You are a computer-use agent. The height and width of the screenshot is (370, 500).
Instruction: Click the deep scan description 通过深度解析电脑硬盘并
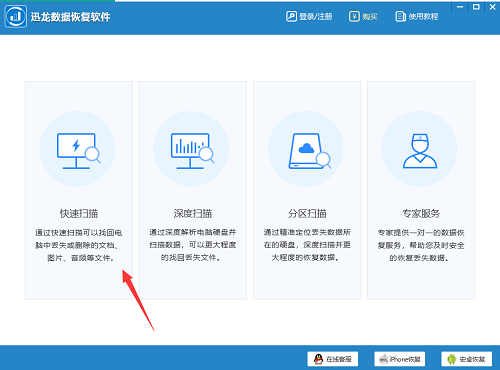click(193, 232)
